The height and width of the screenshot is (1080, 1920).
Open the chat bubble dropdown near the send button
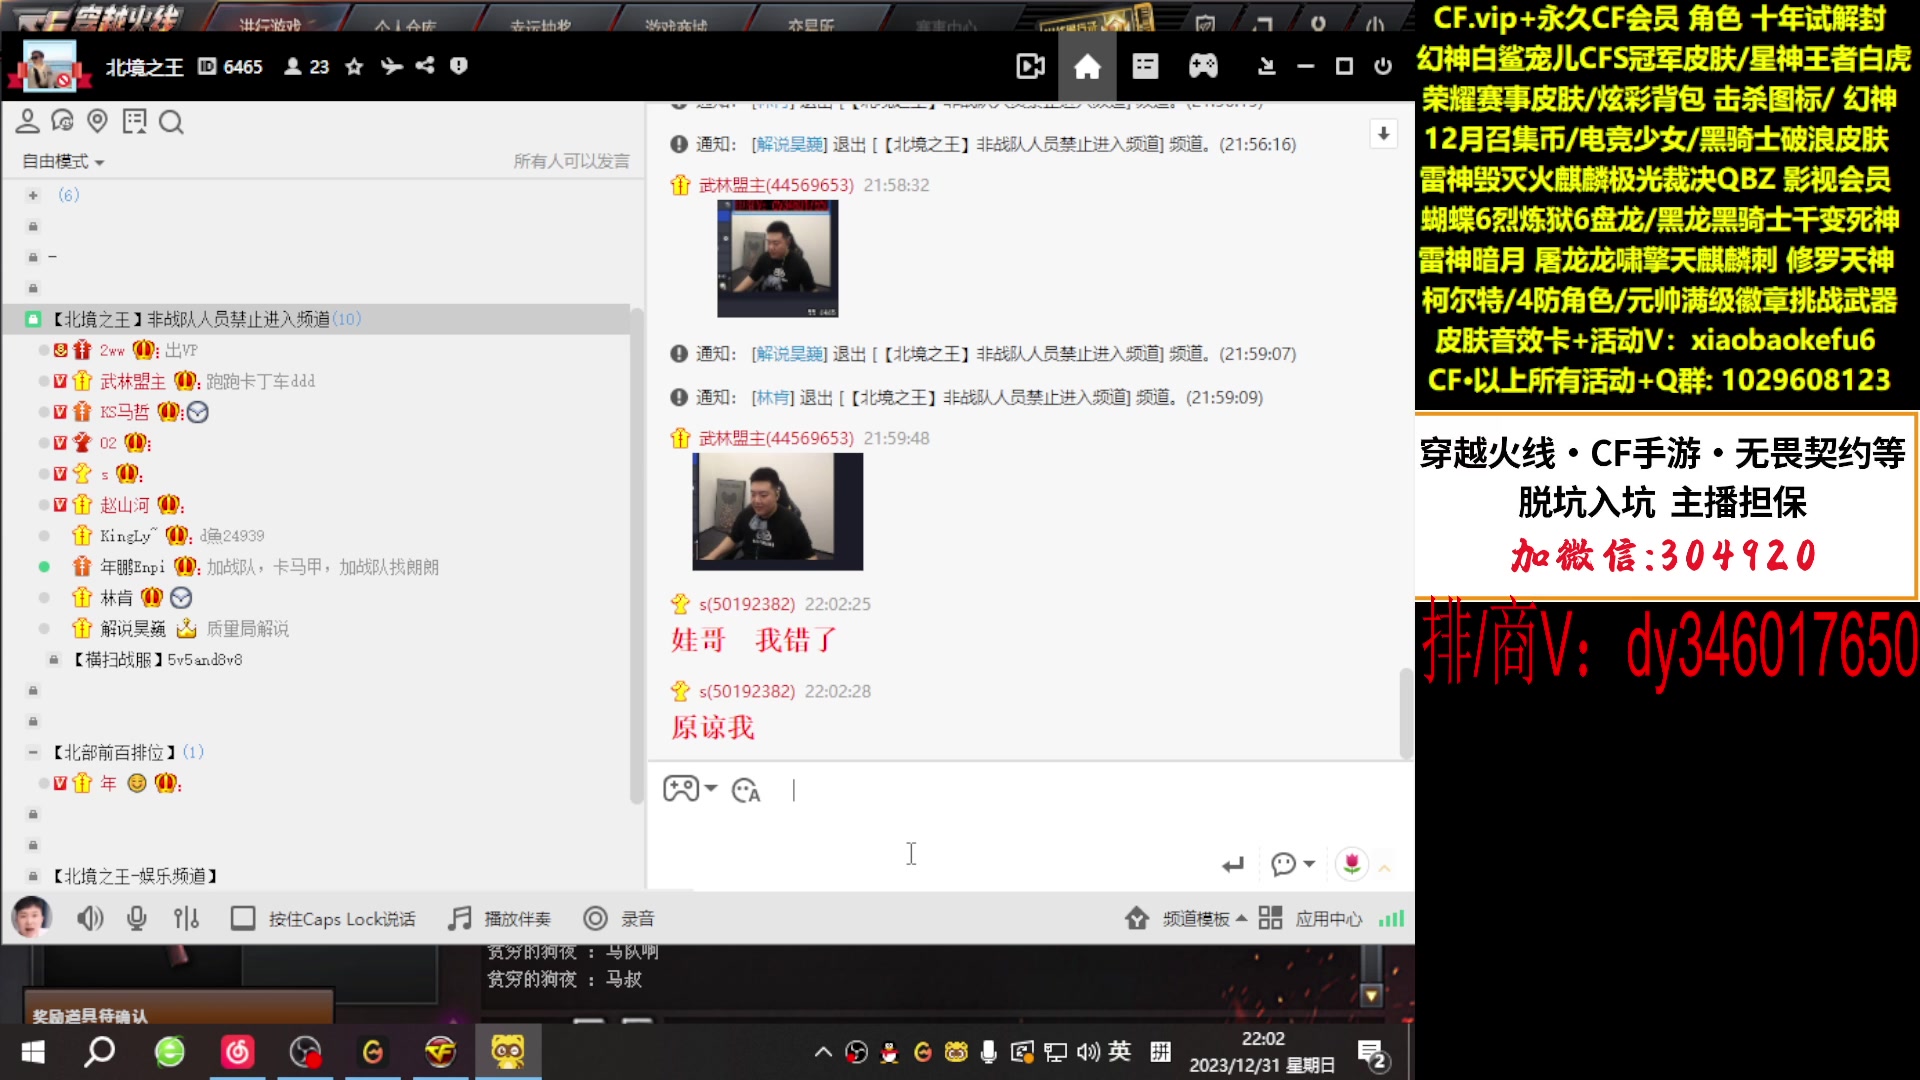[x=1292, y=864]
